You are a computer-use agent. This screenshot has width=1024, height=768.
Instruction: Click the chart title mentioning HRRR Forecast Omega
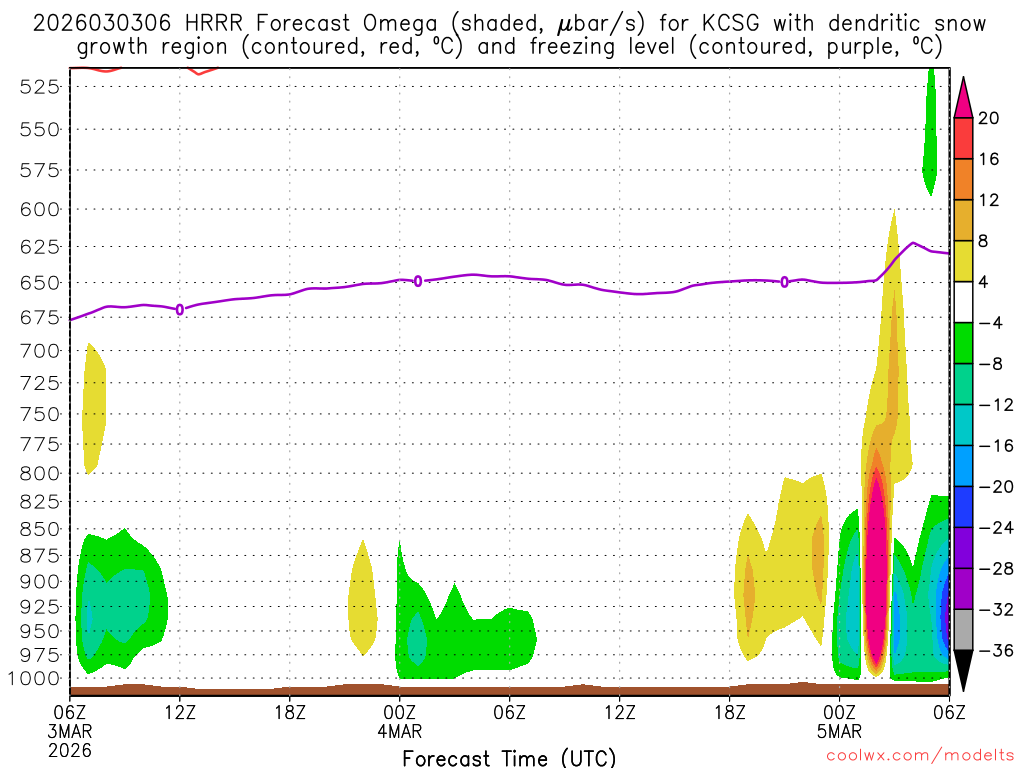click(509, 35)
